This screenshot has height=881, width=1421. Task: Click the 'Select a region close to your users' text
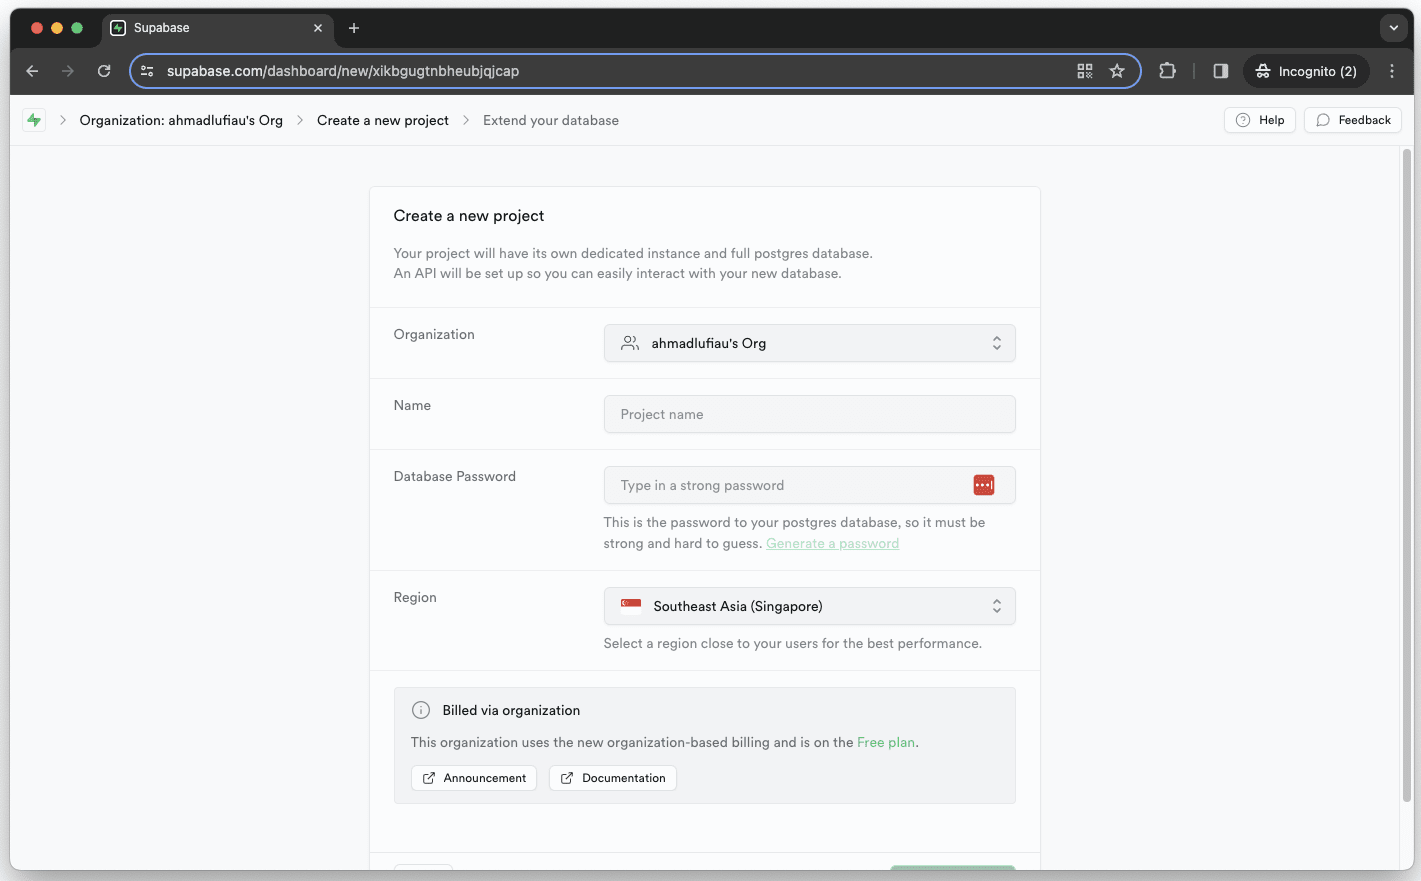tap(793, 643)
